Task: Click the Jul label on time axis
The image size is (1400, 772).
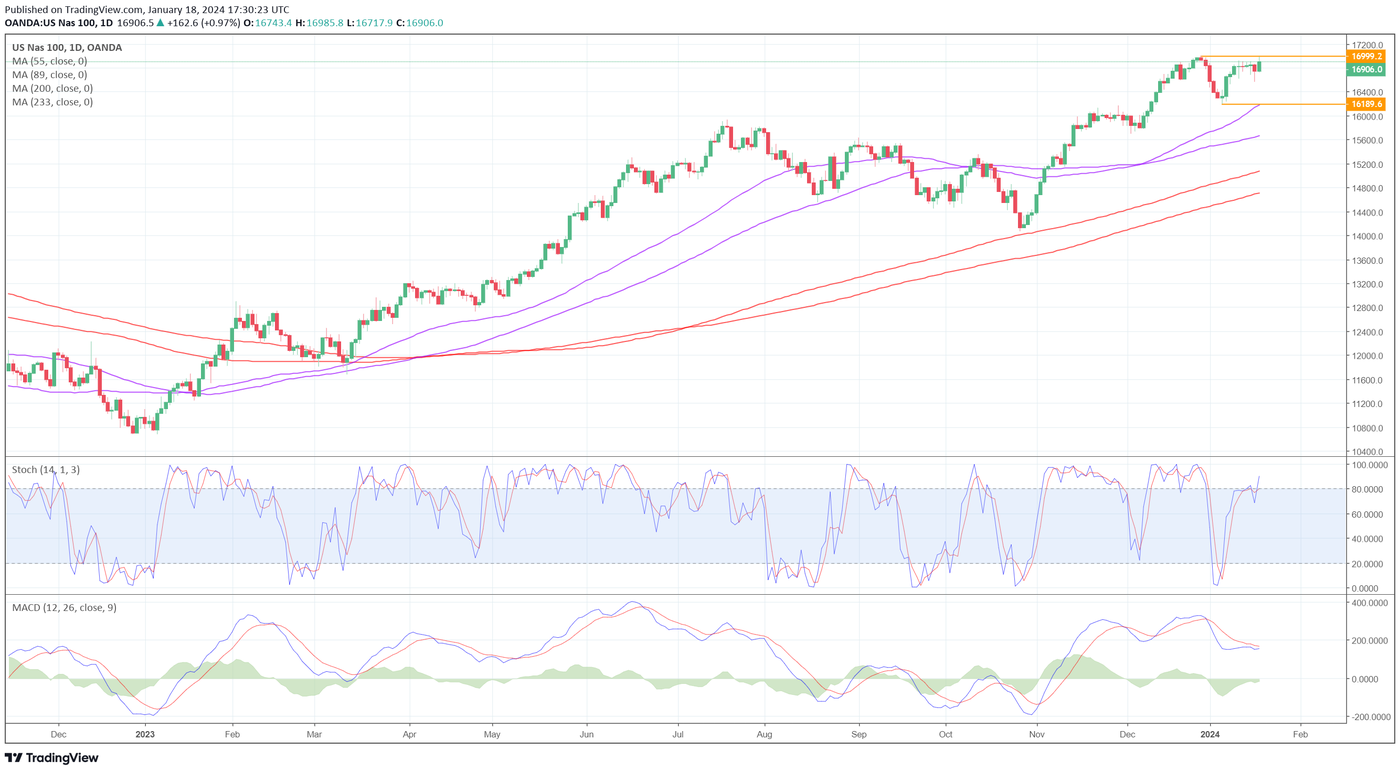Action: (x=677, y=734)
